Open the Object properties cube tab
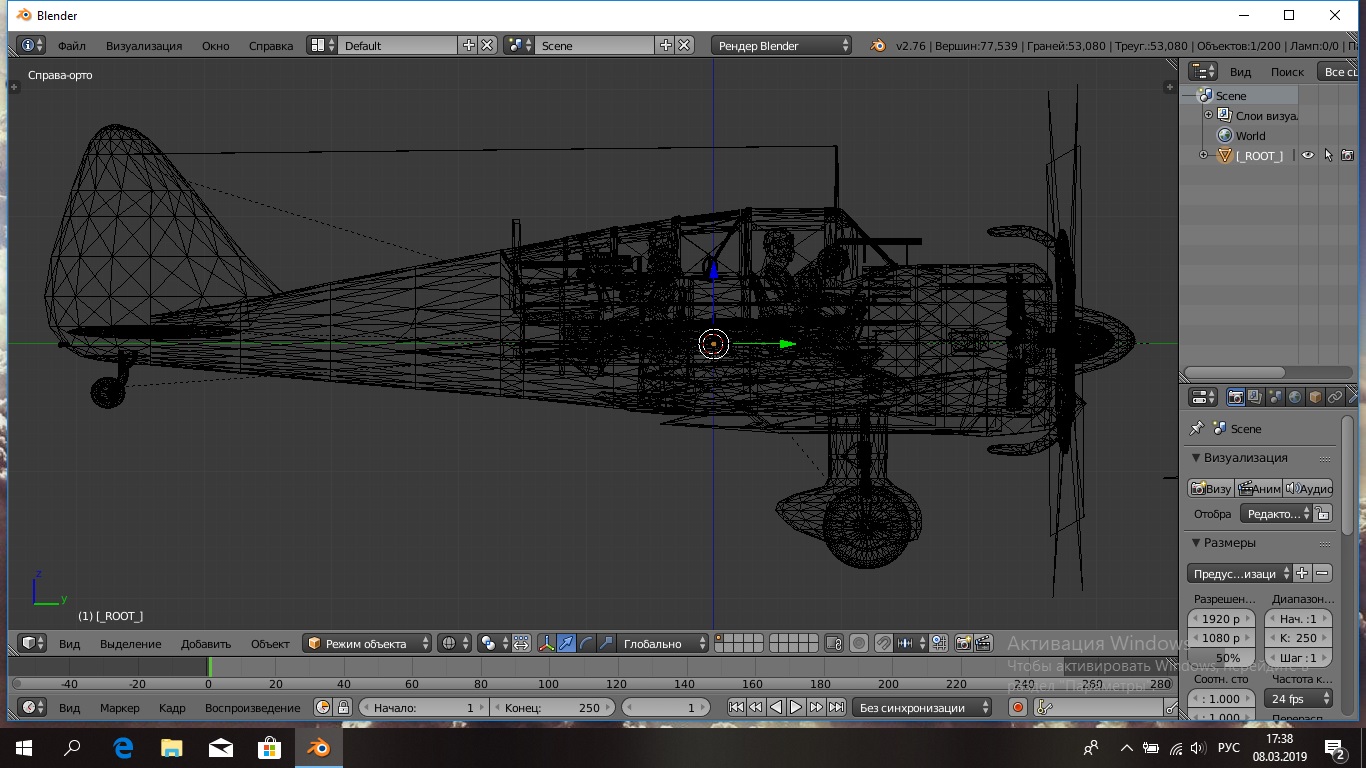1366x768 pixels. click(1315, 398)
